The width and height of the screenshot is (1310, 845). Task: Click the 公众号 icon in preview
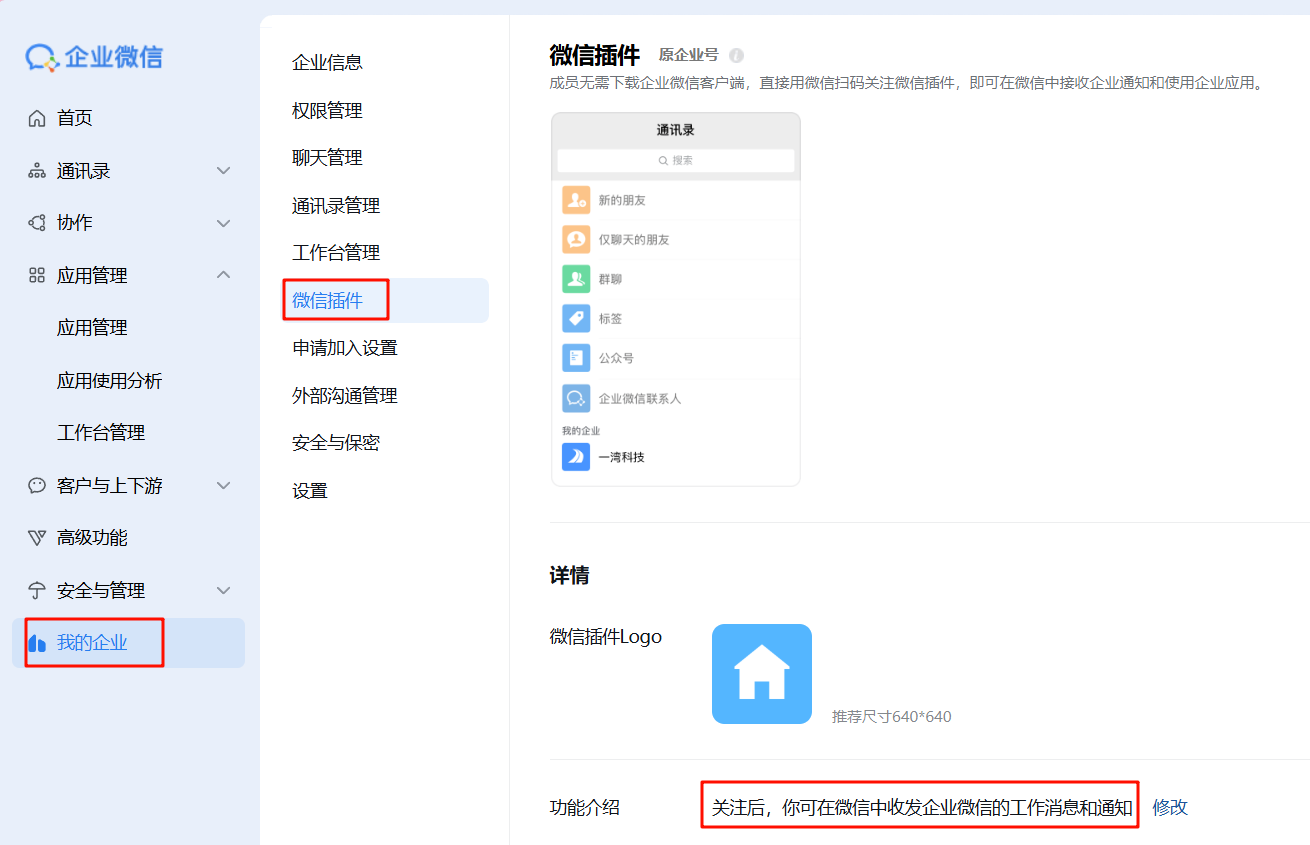click(x=576, y=358)
